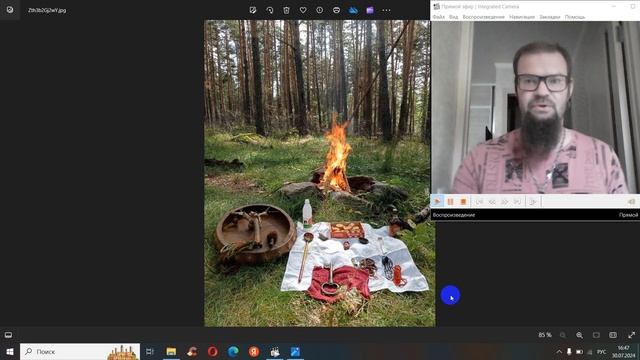Open the Opera browser from taskbar
The height and width of the screenshot is (360, 640).
pyautogui.click(x=213, y=351)
